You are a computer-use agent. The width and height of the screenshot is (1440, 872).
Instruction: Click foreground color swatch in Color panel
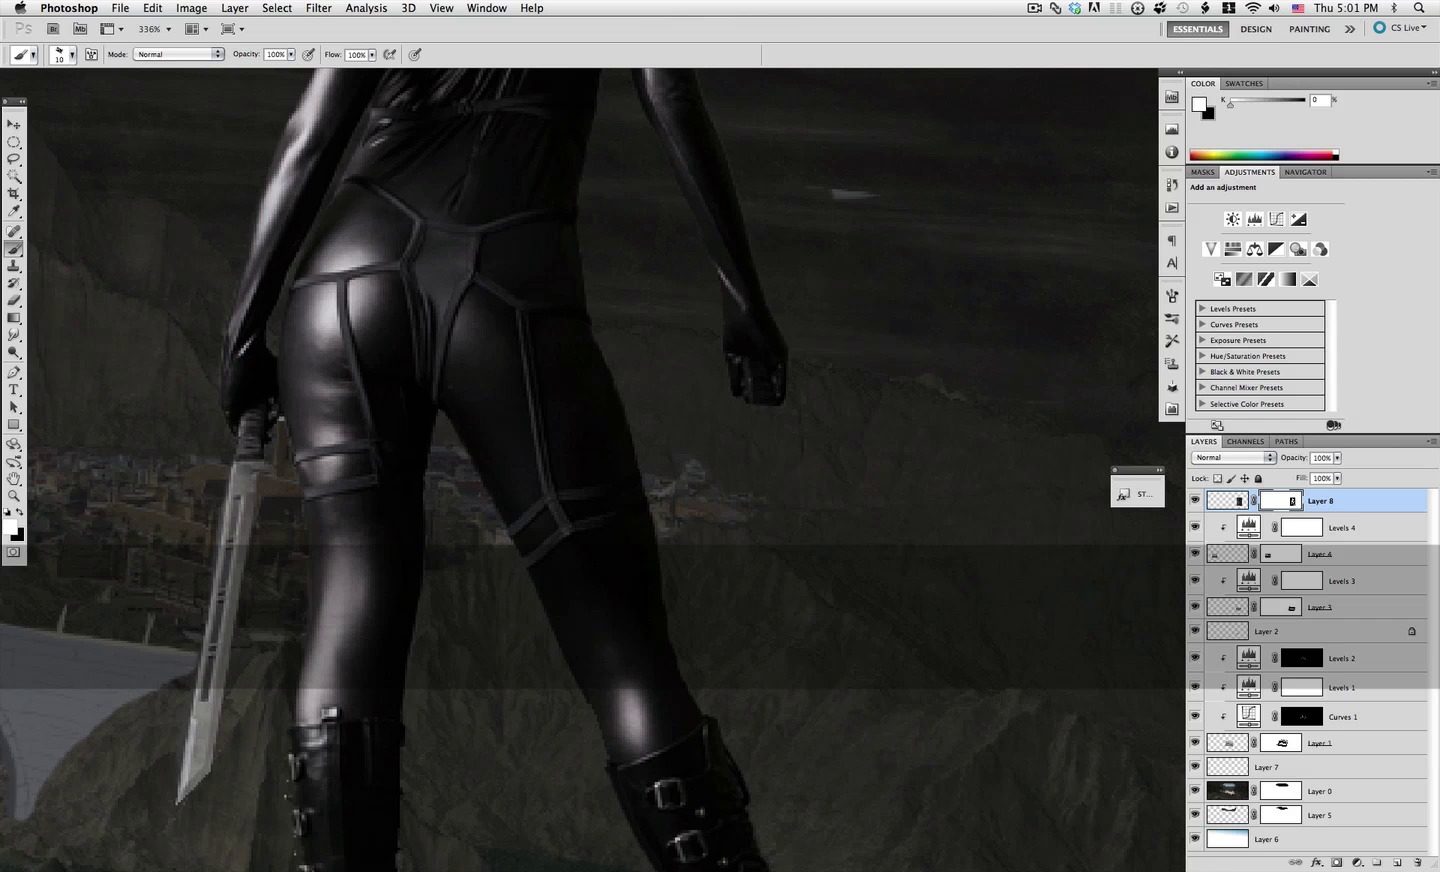[x=1199, y=104]
